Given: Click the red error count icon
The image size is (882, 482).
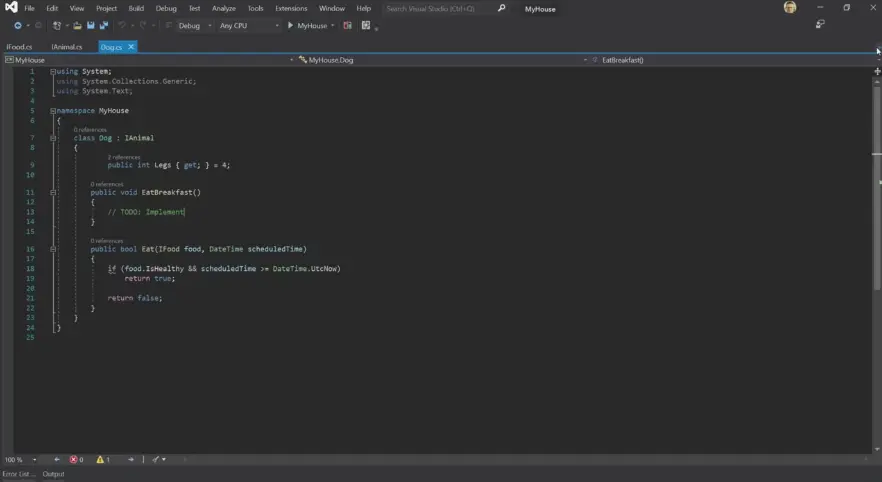Looking at the screenshot, I should point(74,460).
